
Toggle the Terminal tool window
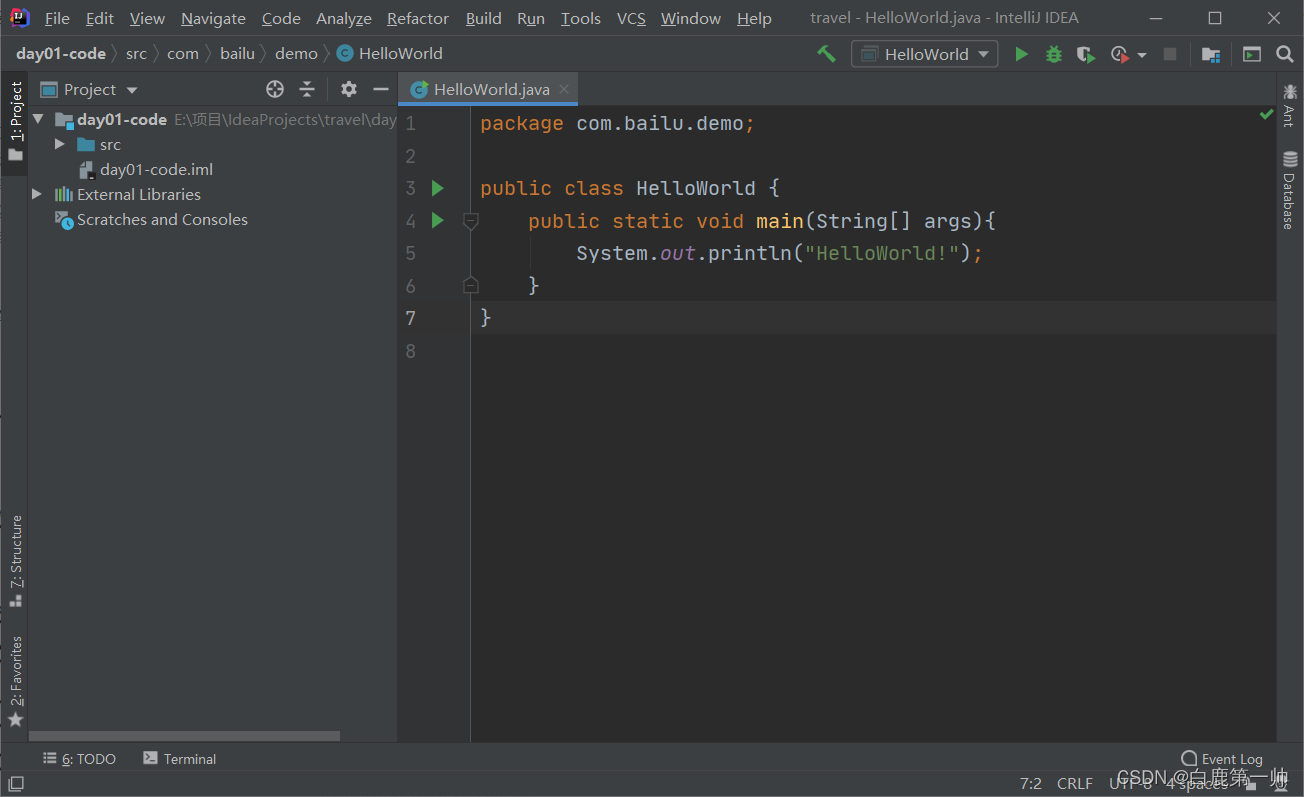click(x=179, y=759)
